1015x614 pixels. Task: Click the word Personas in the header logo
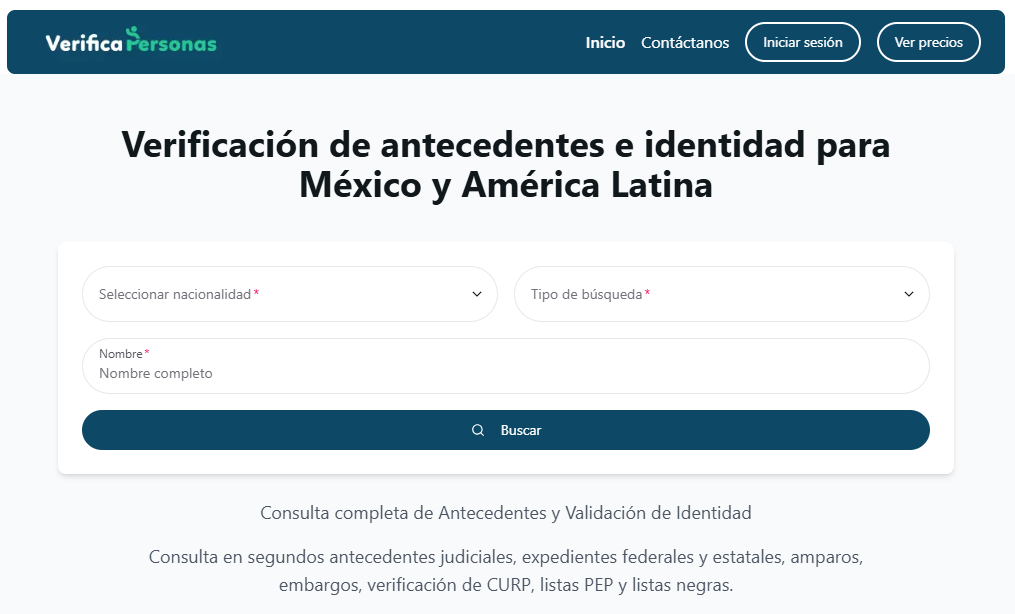point(173,43)
